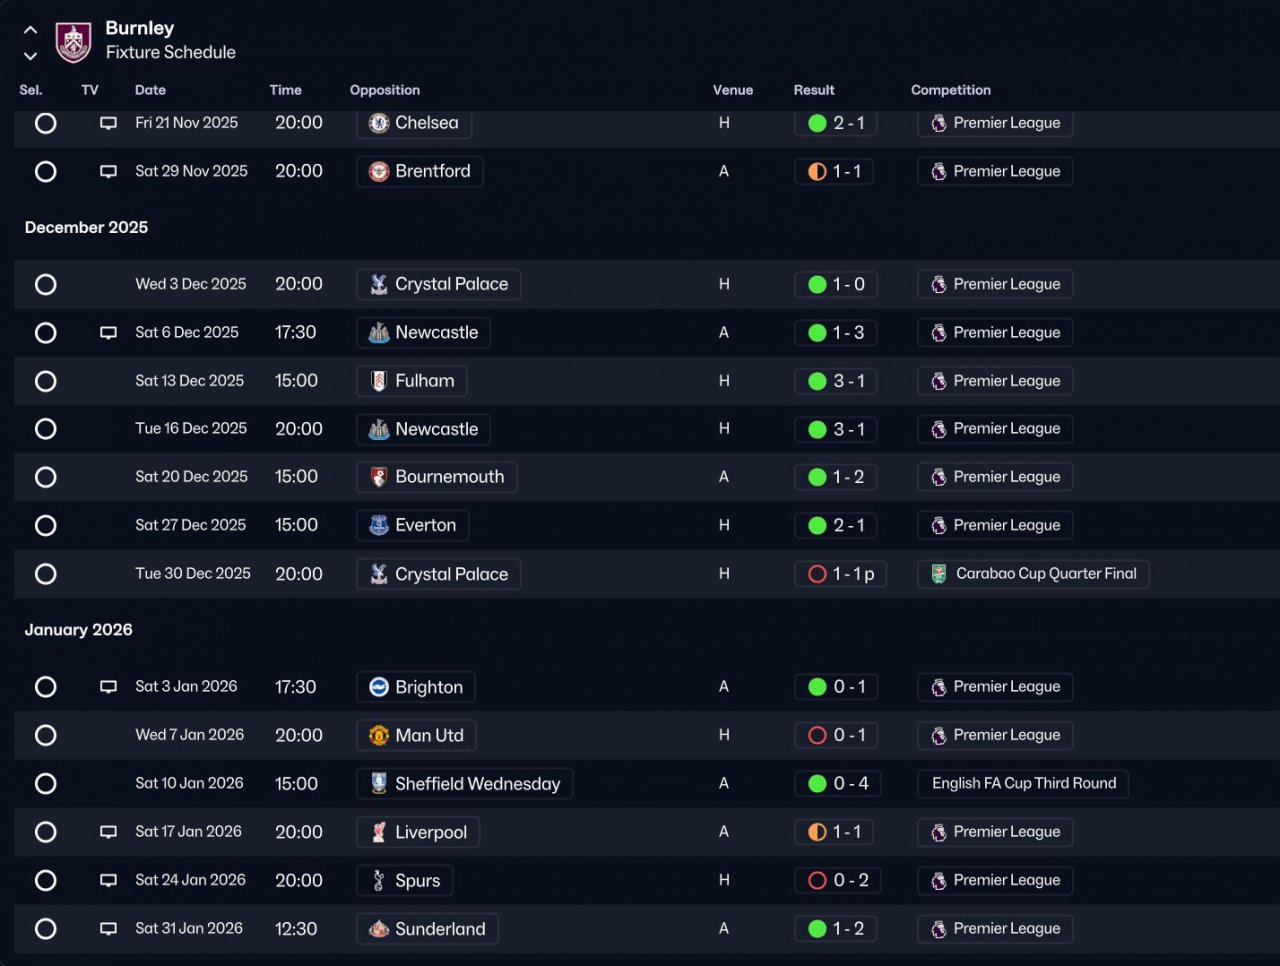Image resolution: width=1280 pixels, height=966 pixels.
Task: Click the Competition column header
Action: point(951,90)
